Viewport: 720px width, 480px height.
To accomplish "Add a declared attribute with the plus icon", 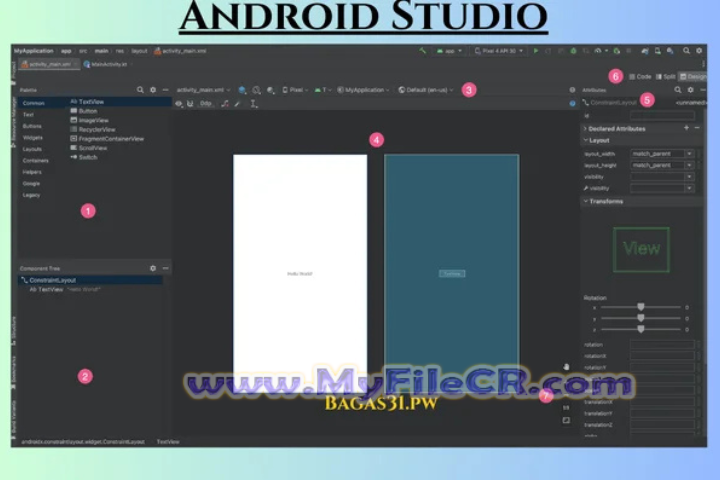I will click(686, 128).
